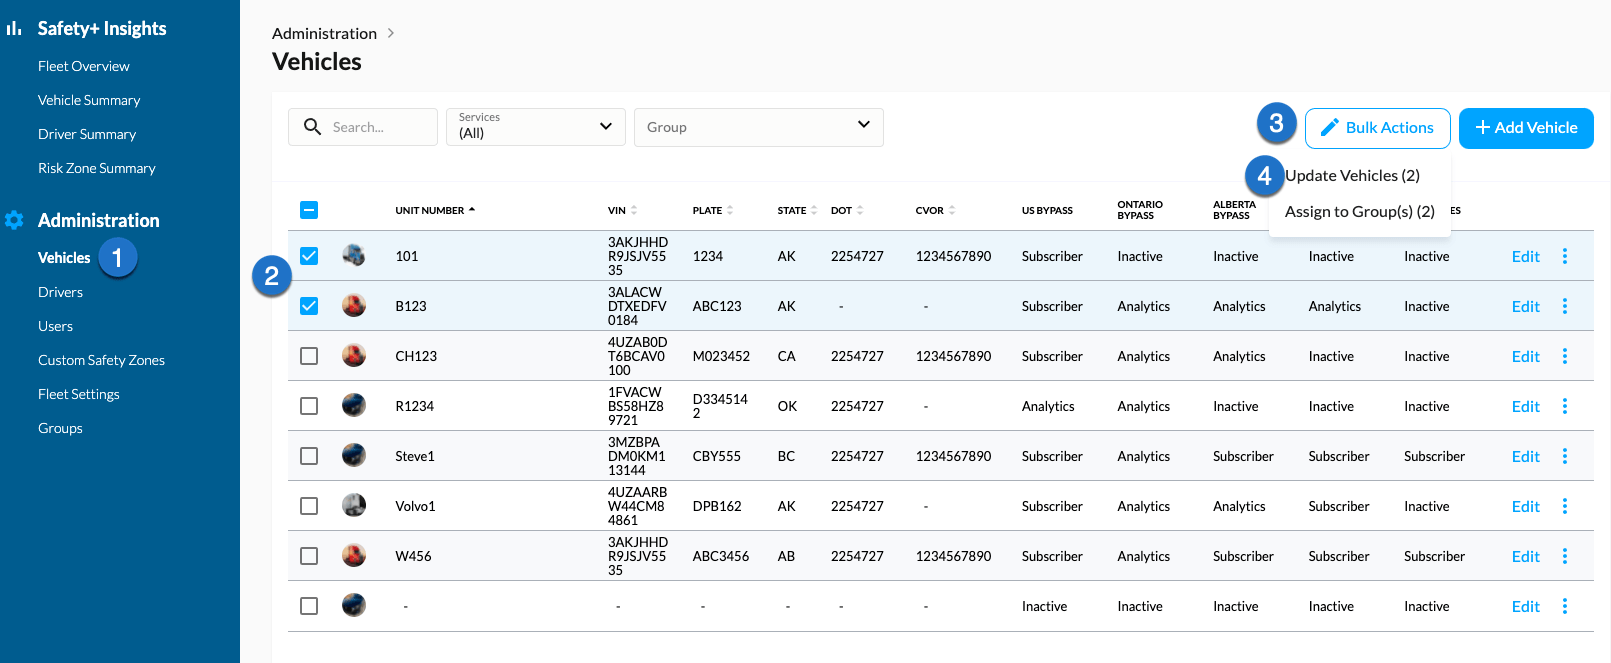Open Fleet Settings

79,394
